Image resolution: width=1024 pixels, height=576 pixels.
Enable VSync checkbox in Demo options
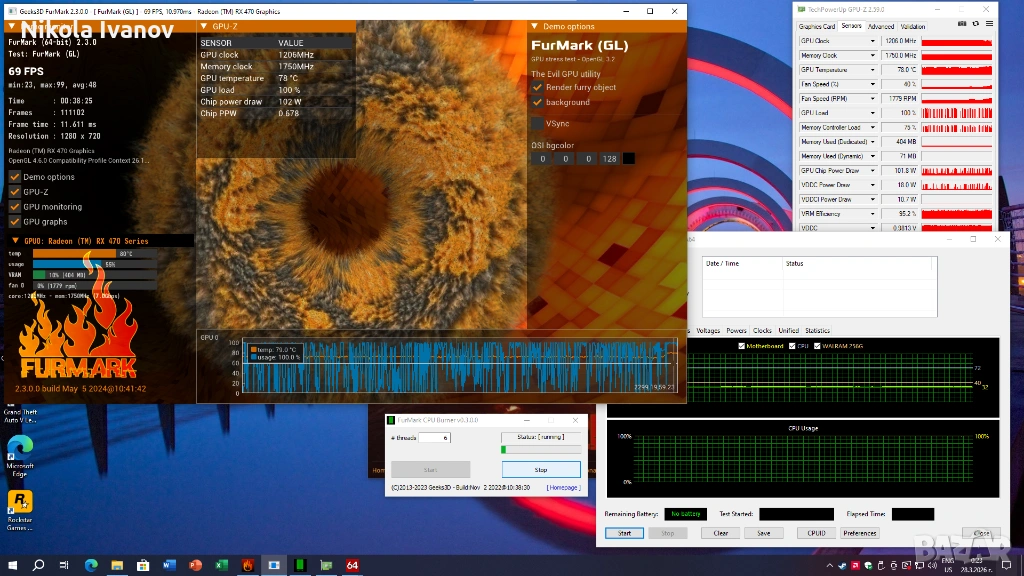pos(537,124)
